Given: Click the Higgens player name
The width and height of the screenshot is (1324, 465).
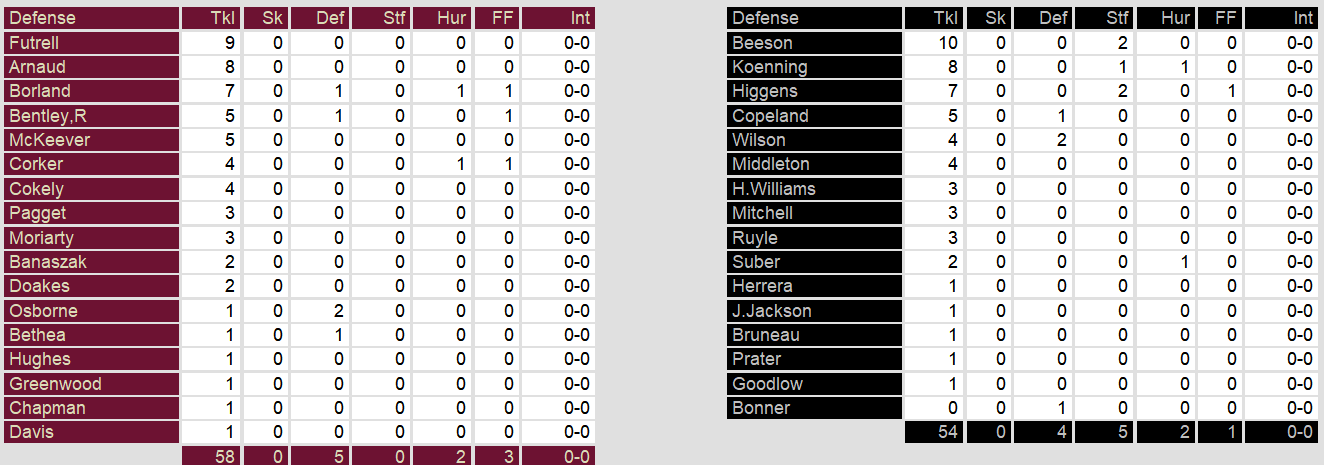Looking at the screenshot, I should pyautogui.click(x=765, y=91).
